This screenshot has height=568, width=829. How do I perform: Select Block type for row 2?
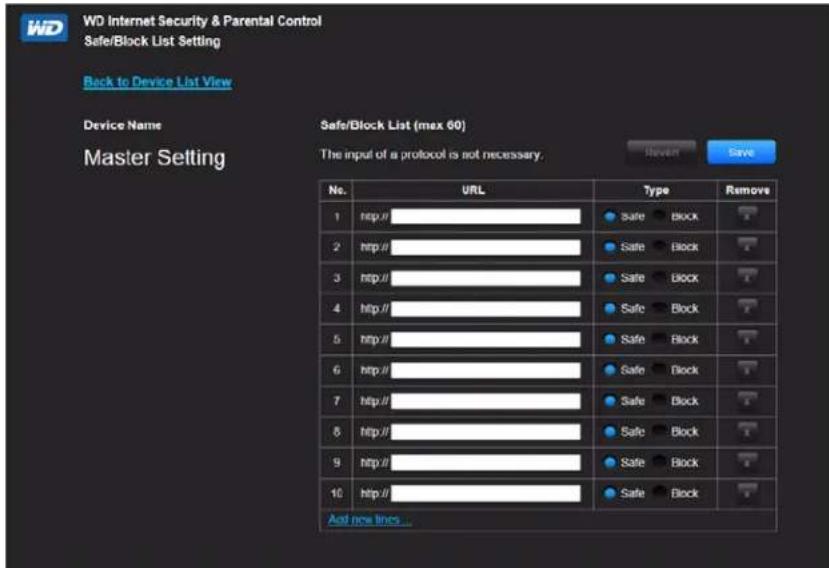[x=659, y=246]
